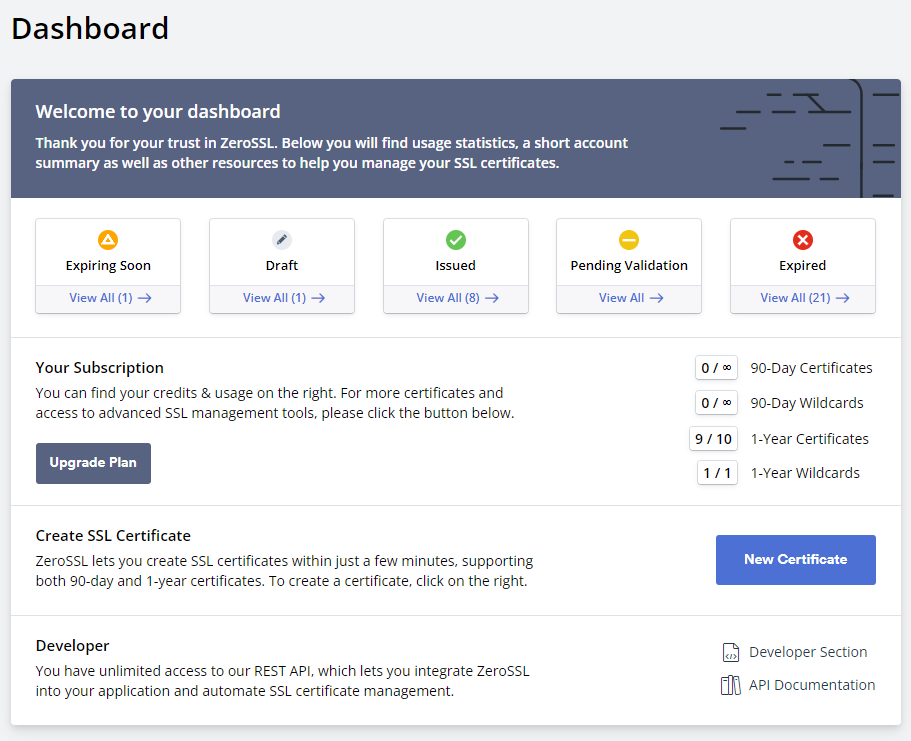View all 21 expired certificates

pyautogui.click(x=804, y=298)
